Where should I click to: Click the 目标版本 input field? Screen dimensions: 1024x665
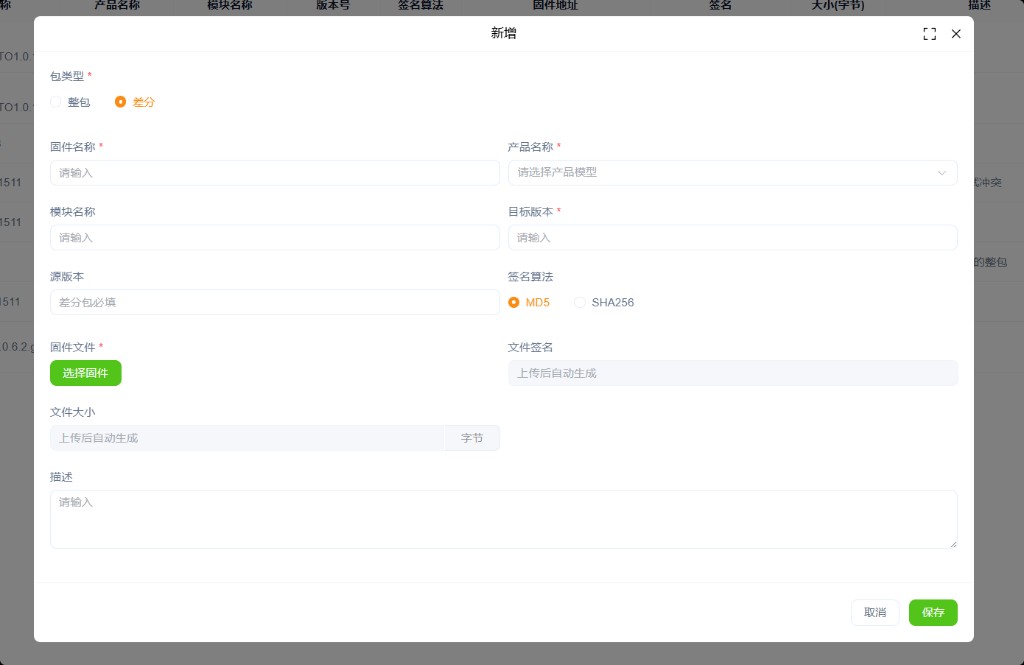pyautogui.click(x=733, y=237)
